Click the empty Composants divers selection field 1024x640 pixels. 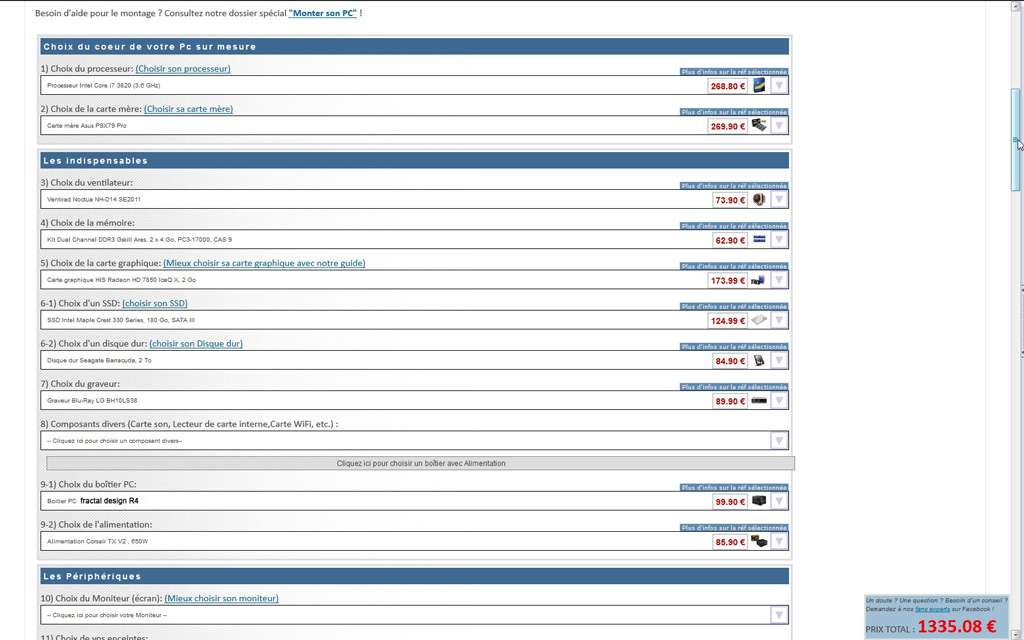click(414, 441)
